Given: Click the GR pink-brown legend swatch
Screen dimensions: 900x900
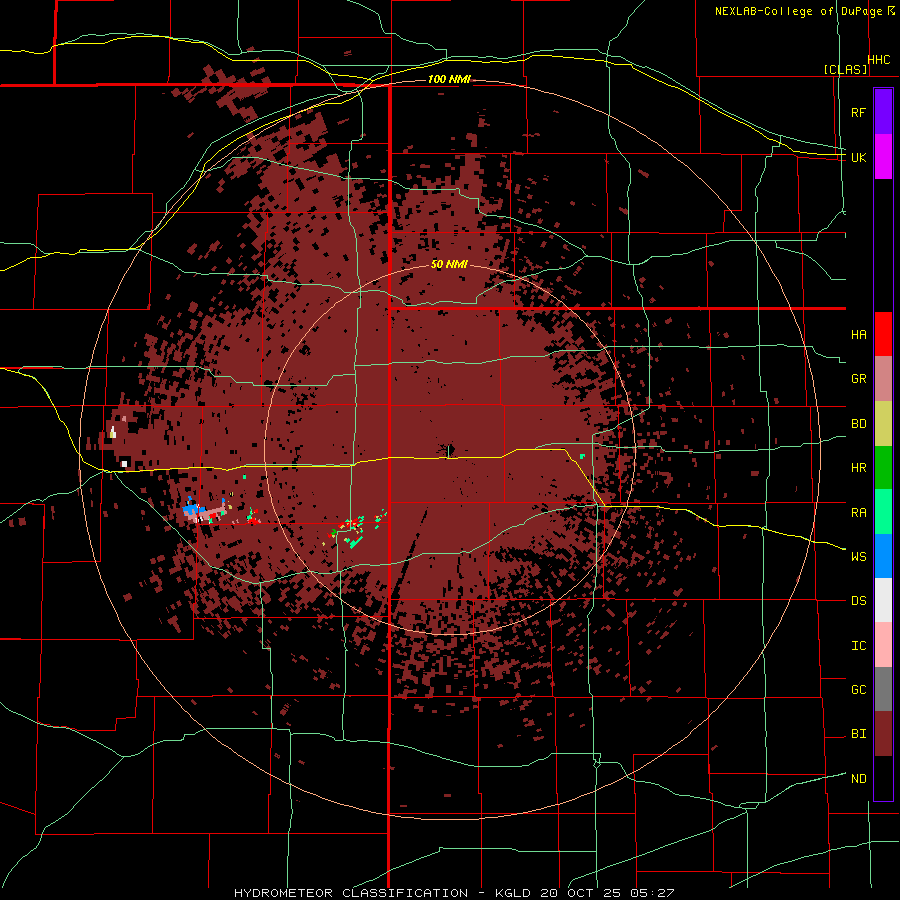Looking at the screenshot, I should 883,378.
